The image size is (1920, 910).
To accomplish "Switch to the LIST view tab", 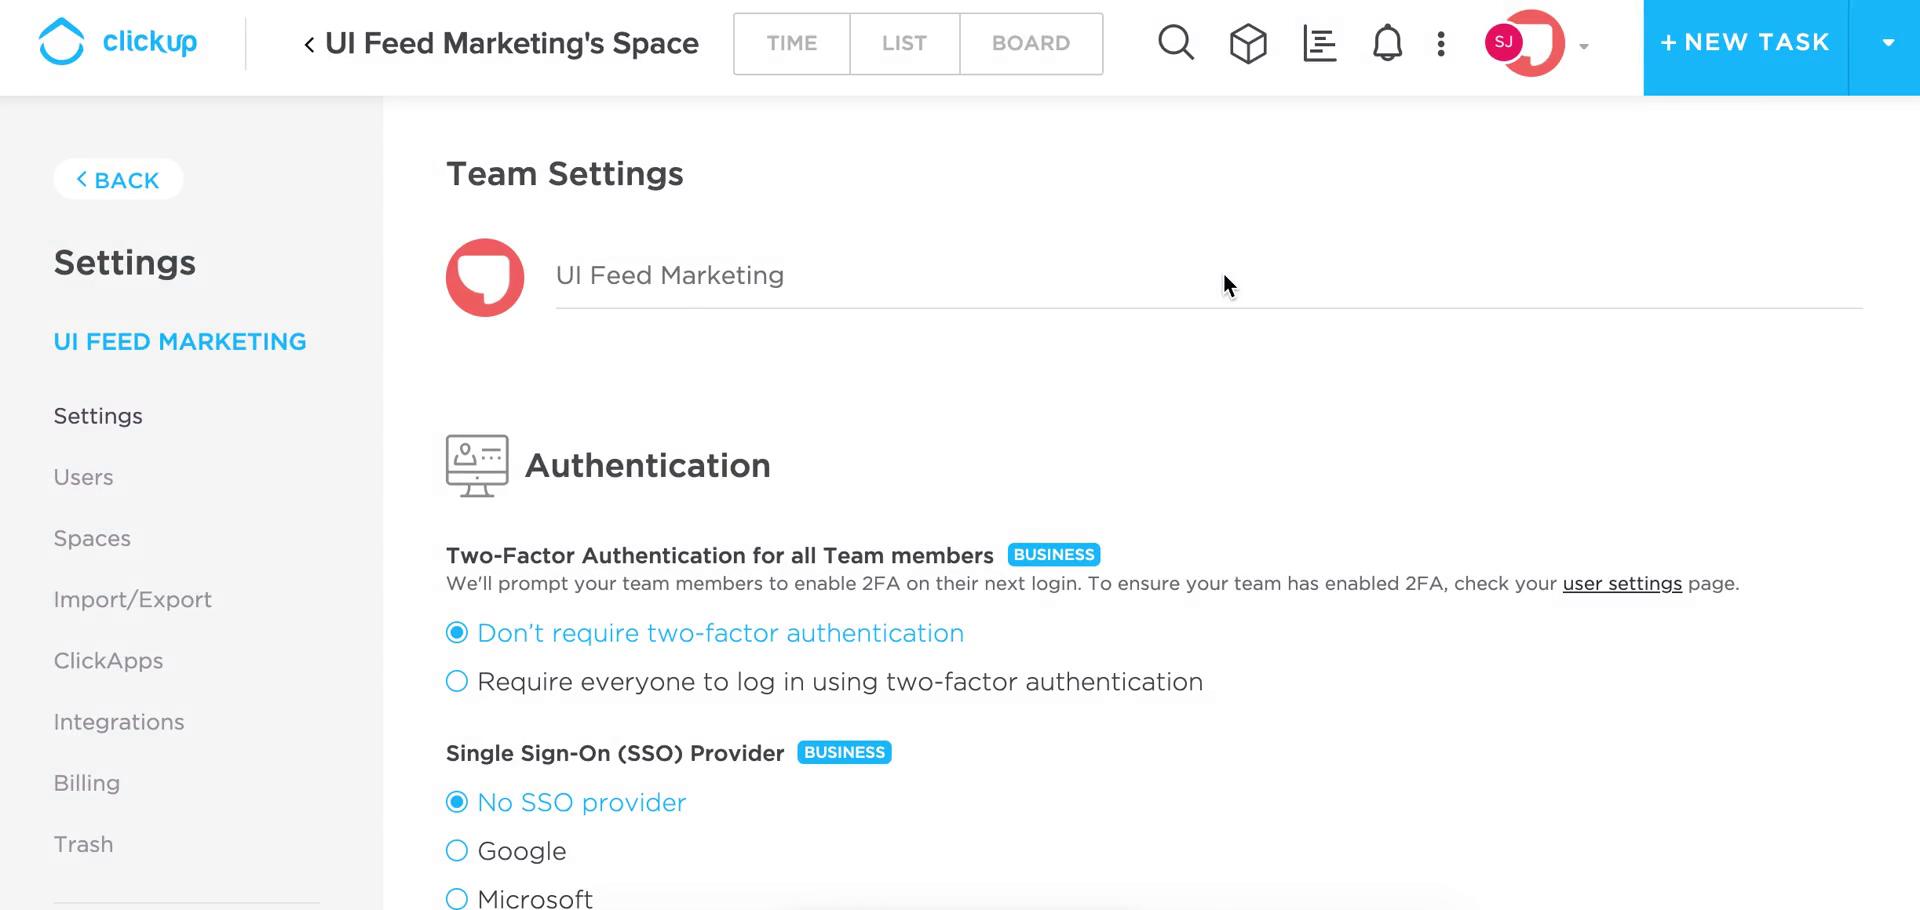I will click(904, 44).
